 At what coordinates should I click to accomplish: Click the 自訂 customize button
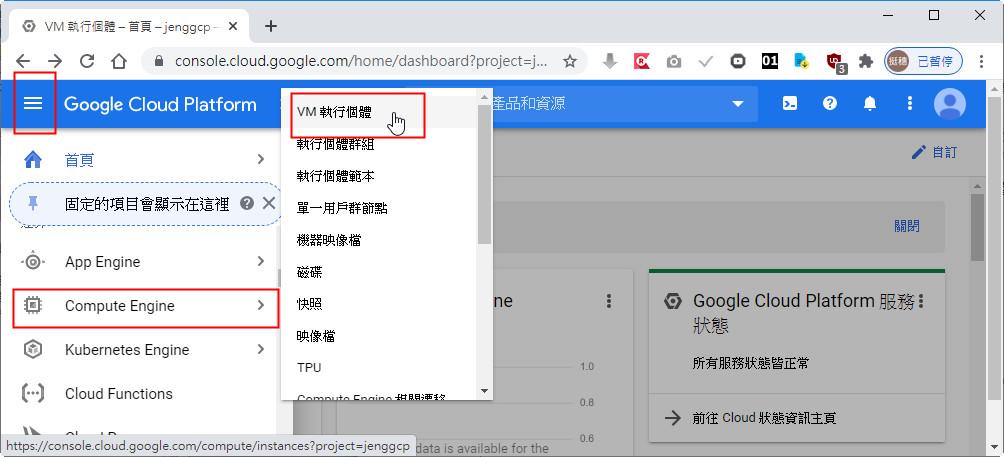coord(934,152)
